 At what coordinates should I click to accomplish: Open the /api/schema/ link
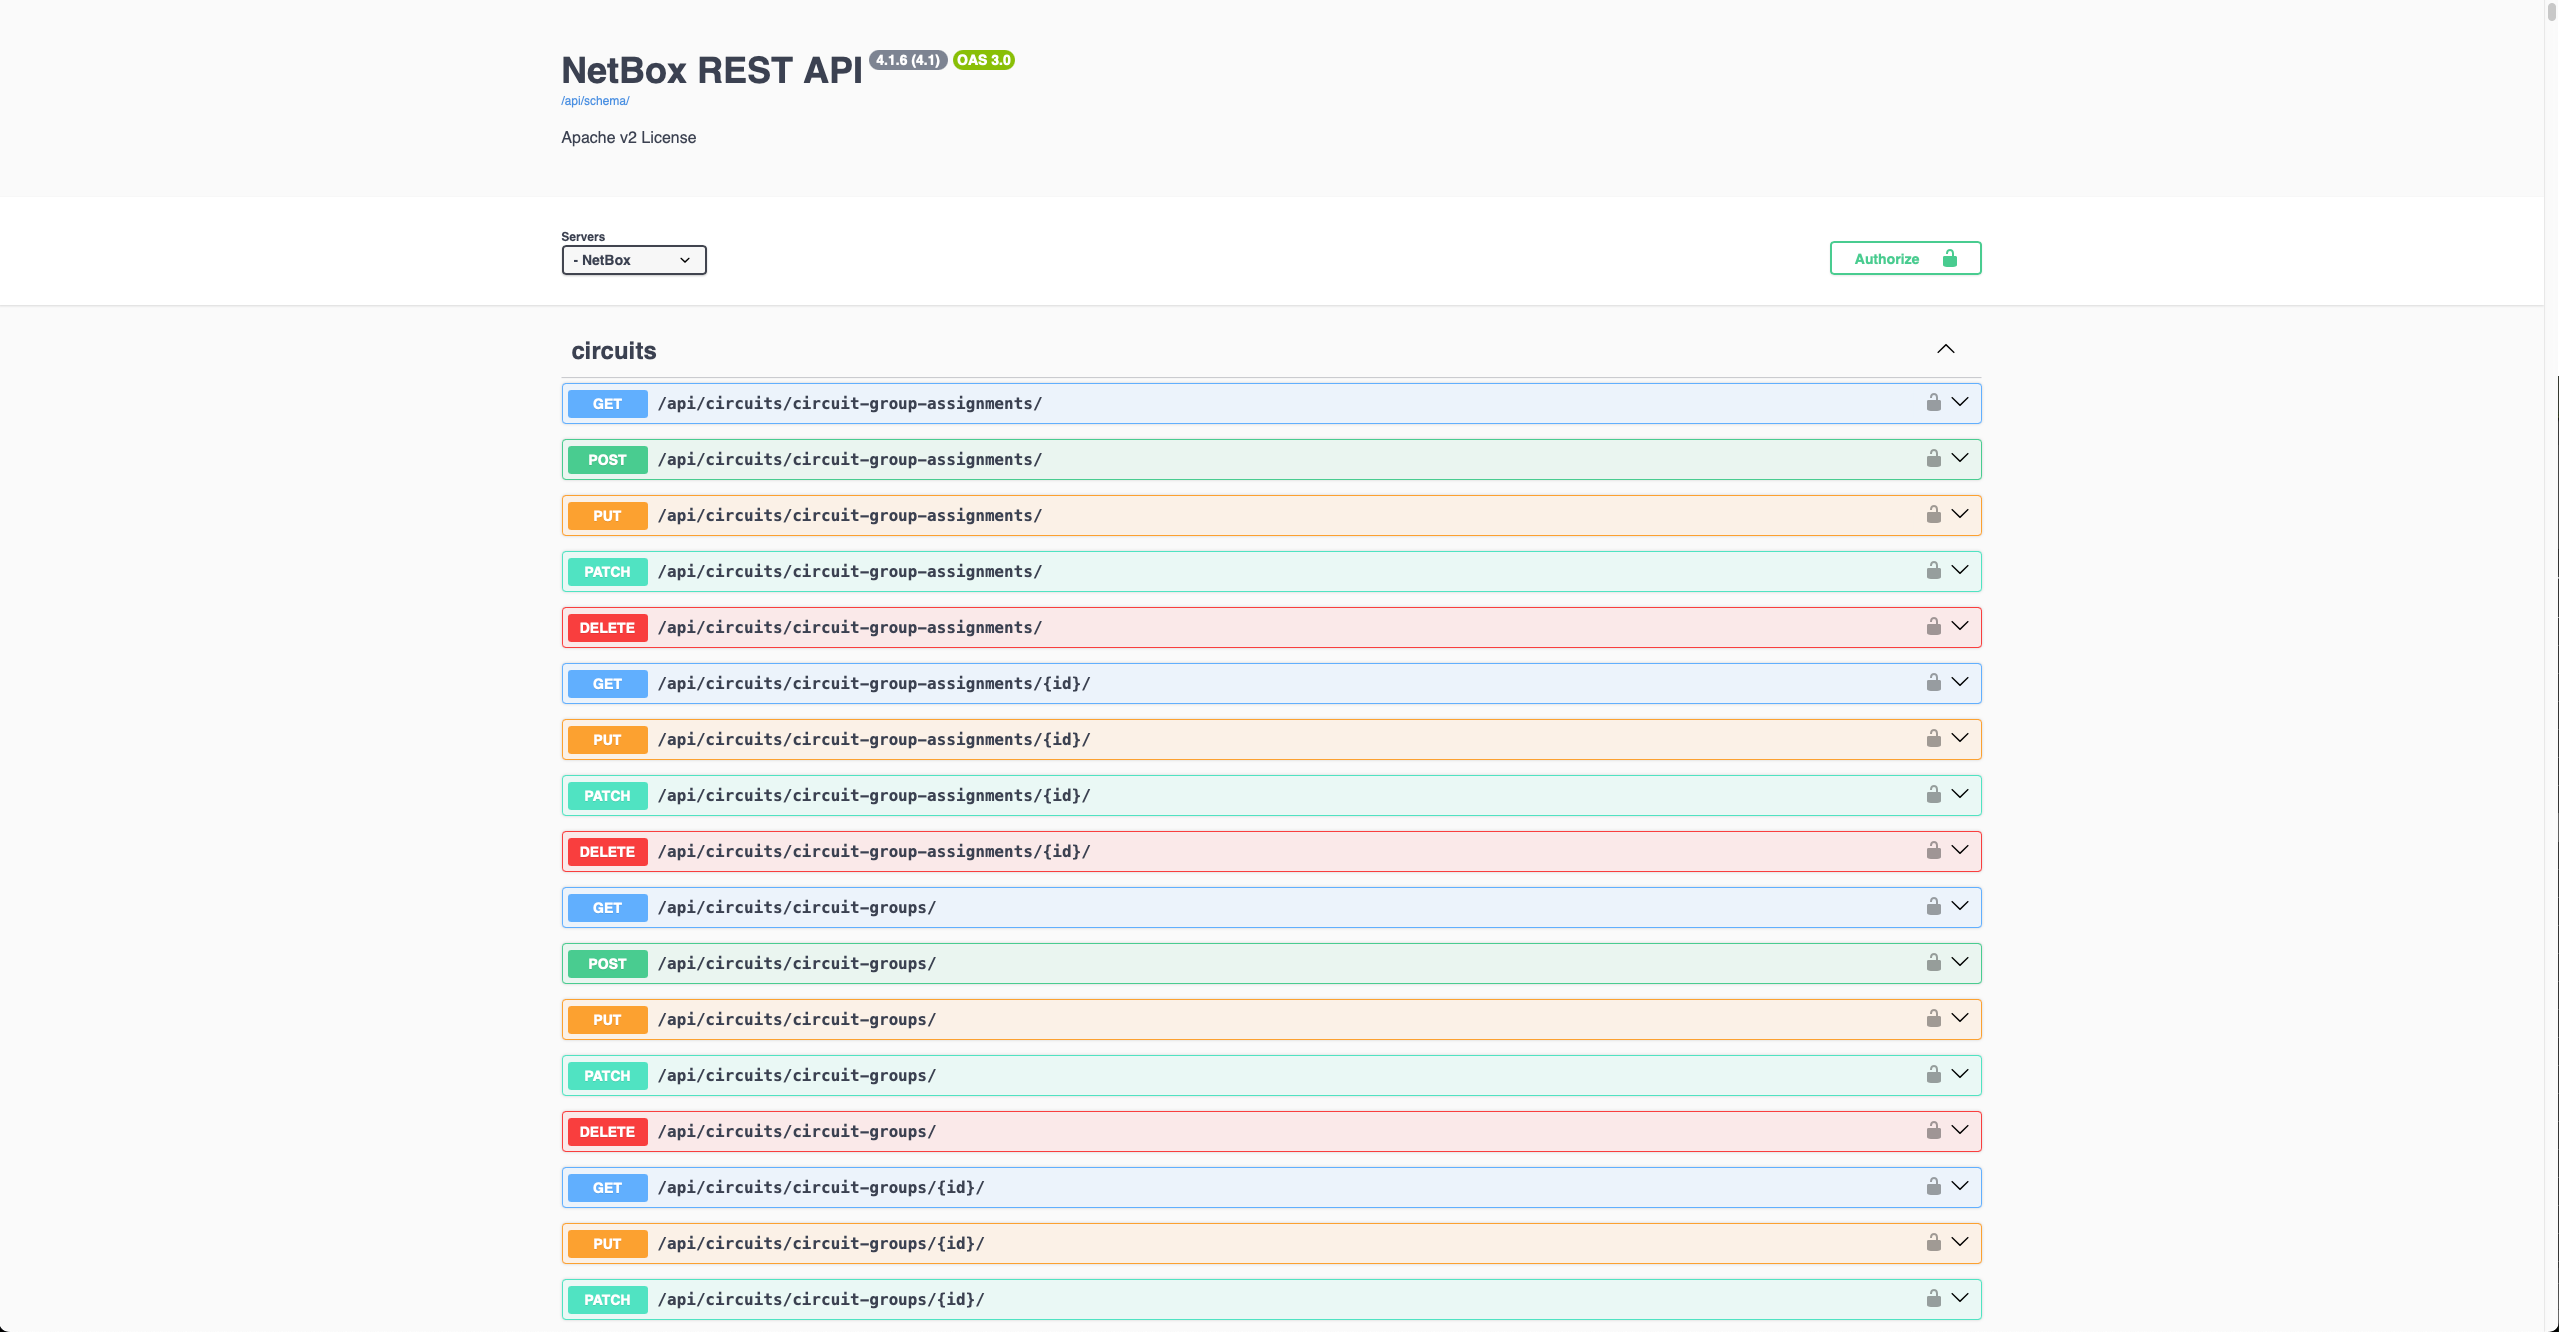click(595, 101)
